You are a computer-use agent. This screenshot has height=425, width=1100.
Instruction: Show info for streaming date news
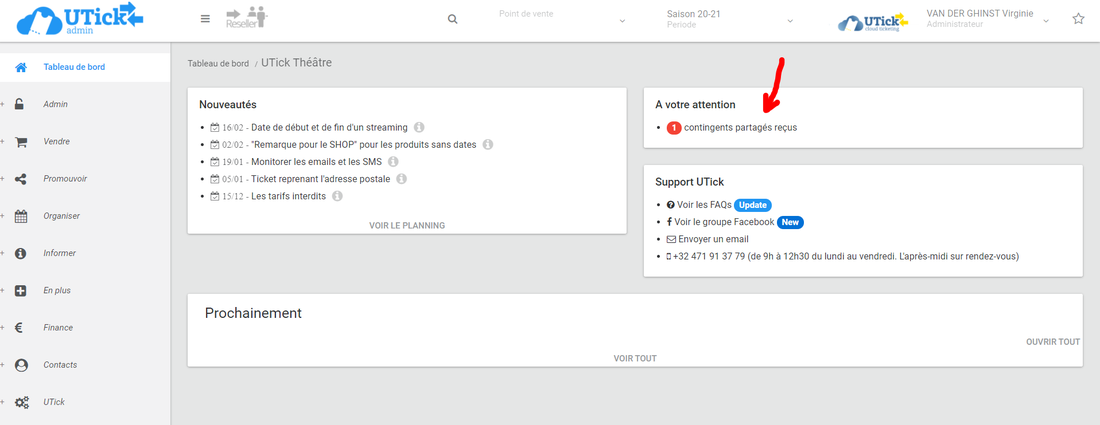click(419, 127)
